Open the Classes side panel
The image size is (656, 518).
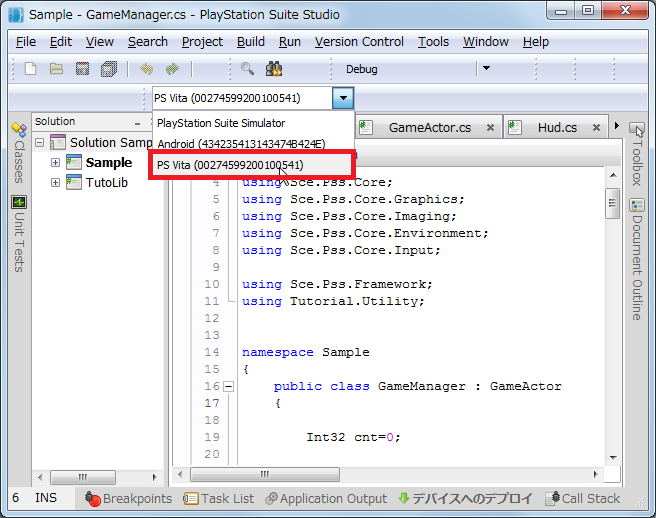point(18,152)
